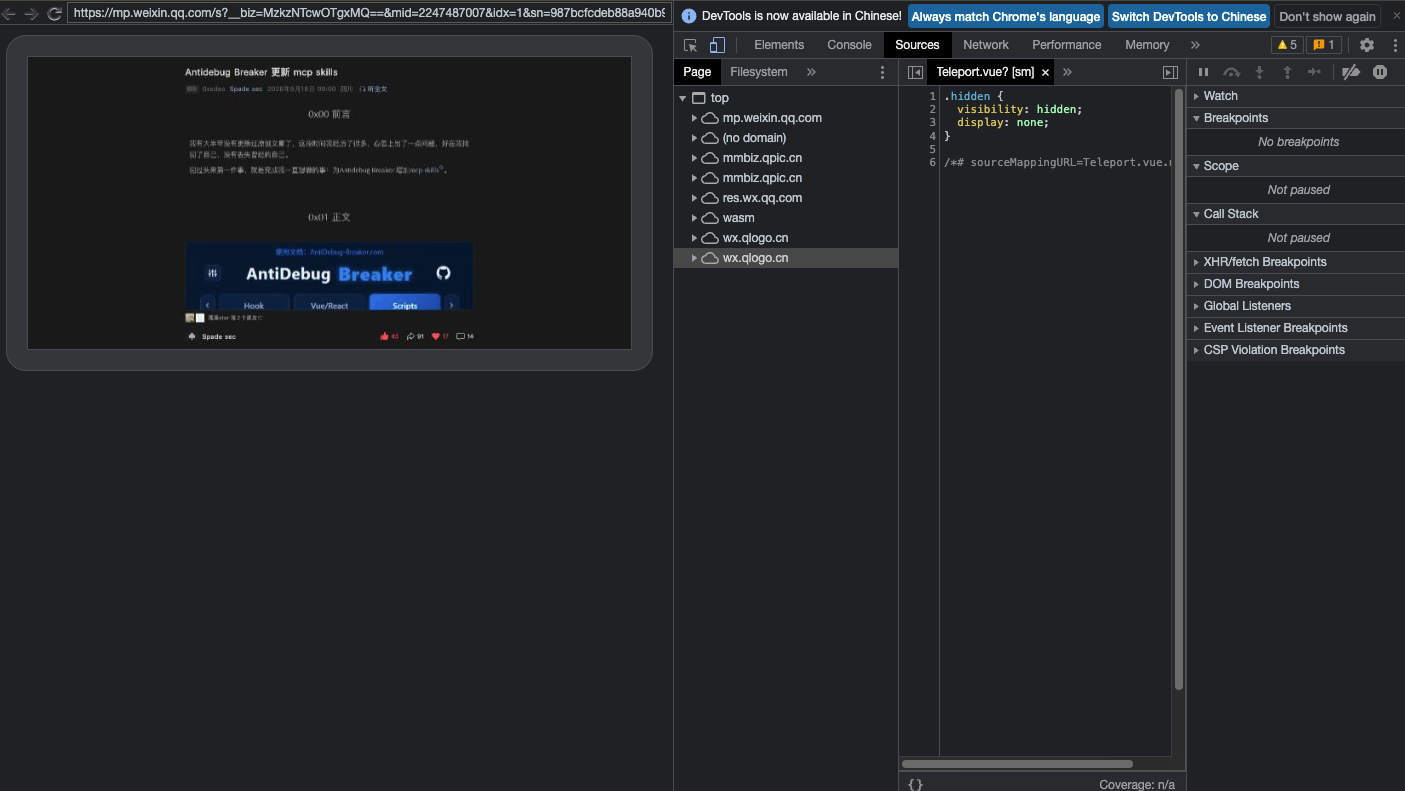Collapse the top frame tree node

[683, 98]
